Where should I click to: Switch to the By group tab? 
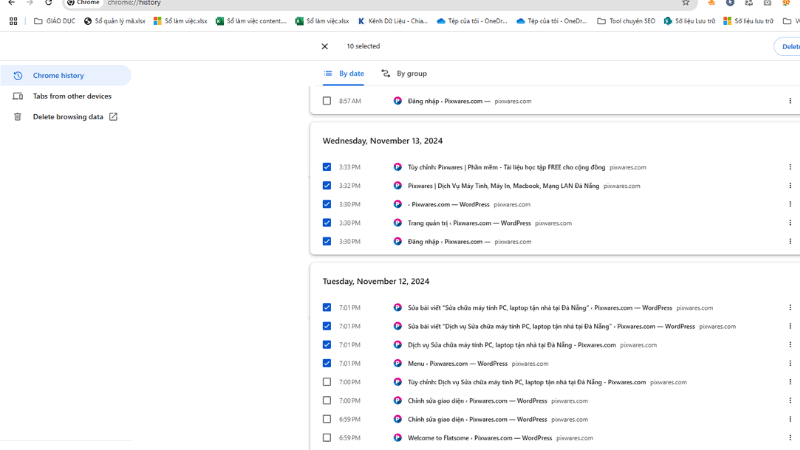[404, 74]
